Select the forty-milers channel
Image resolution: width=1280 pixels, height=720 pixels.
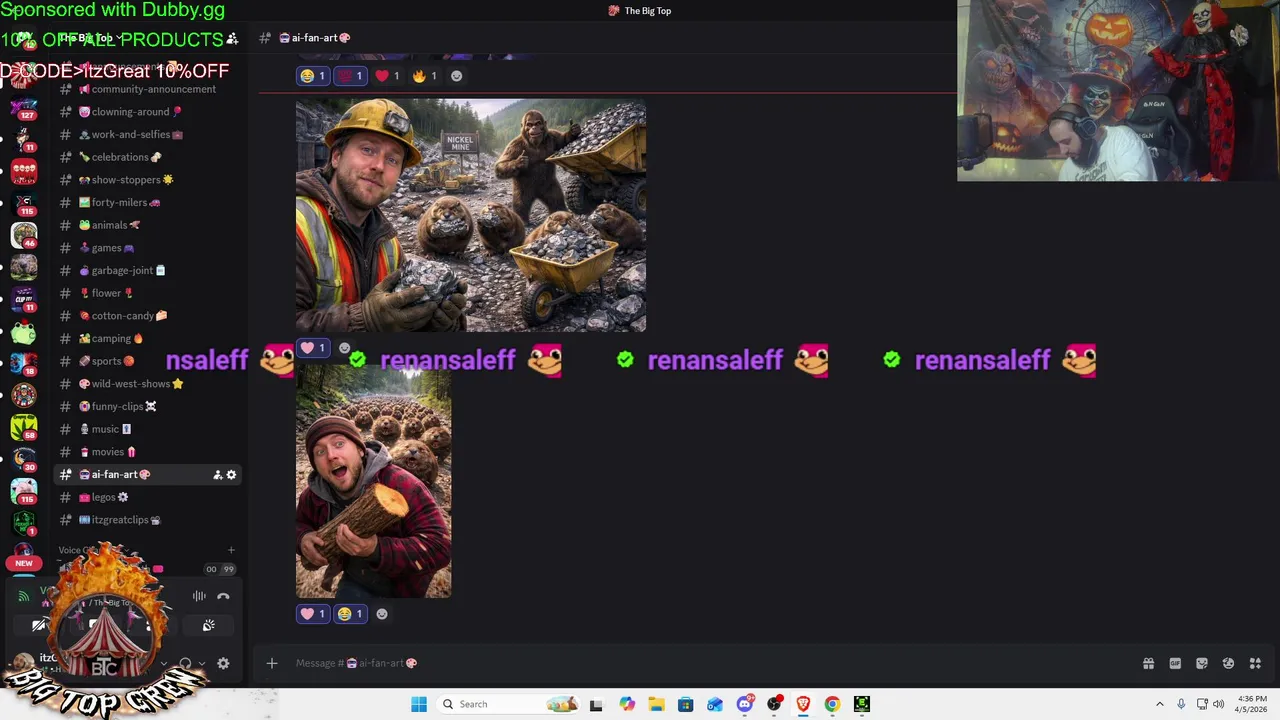pos(148,202)
